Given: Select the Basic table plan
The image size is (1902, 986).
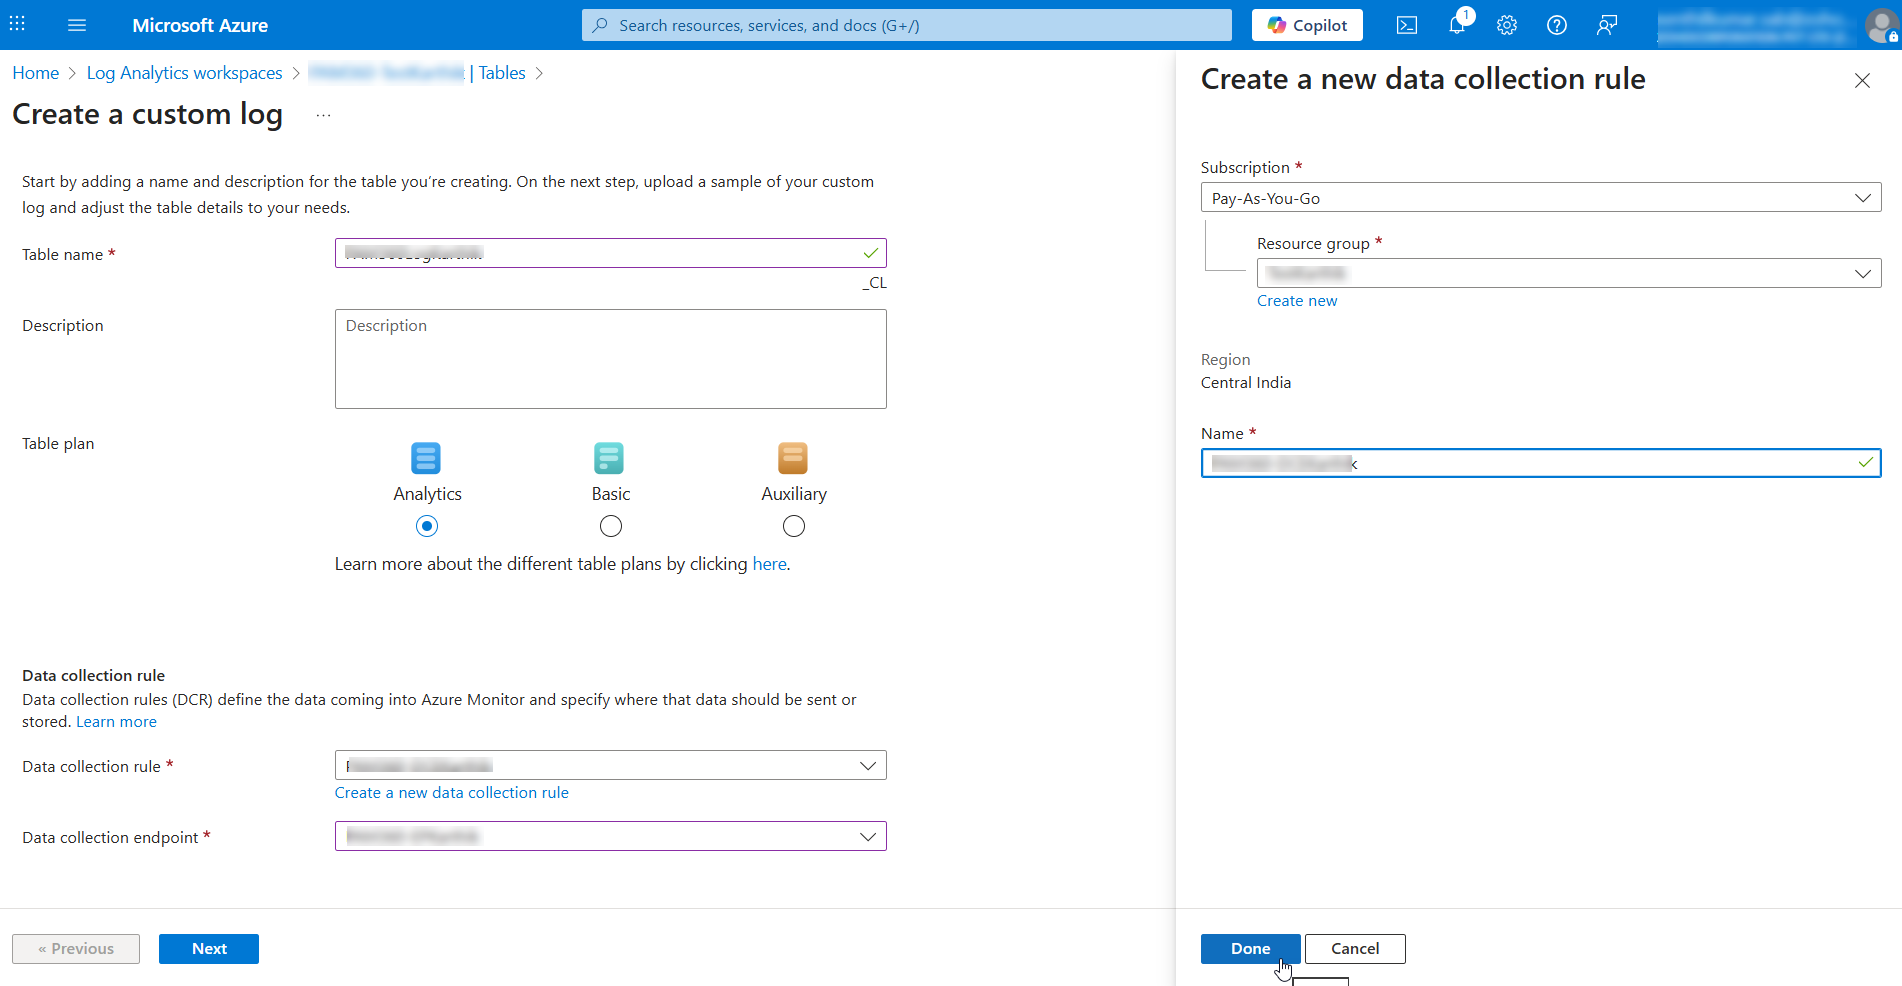Looking at the screenshot, I should (x=610, y=526).
